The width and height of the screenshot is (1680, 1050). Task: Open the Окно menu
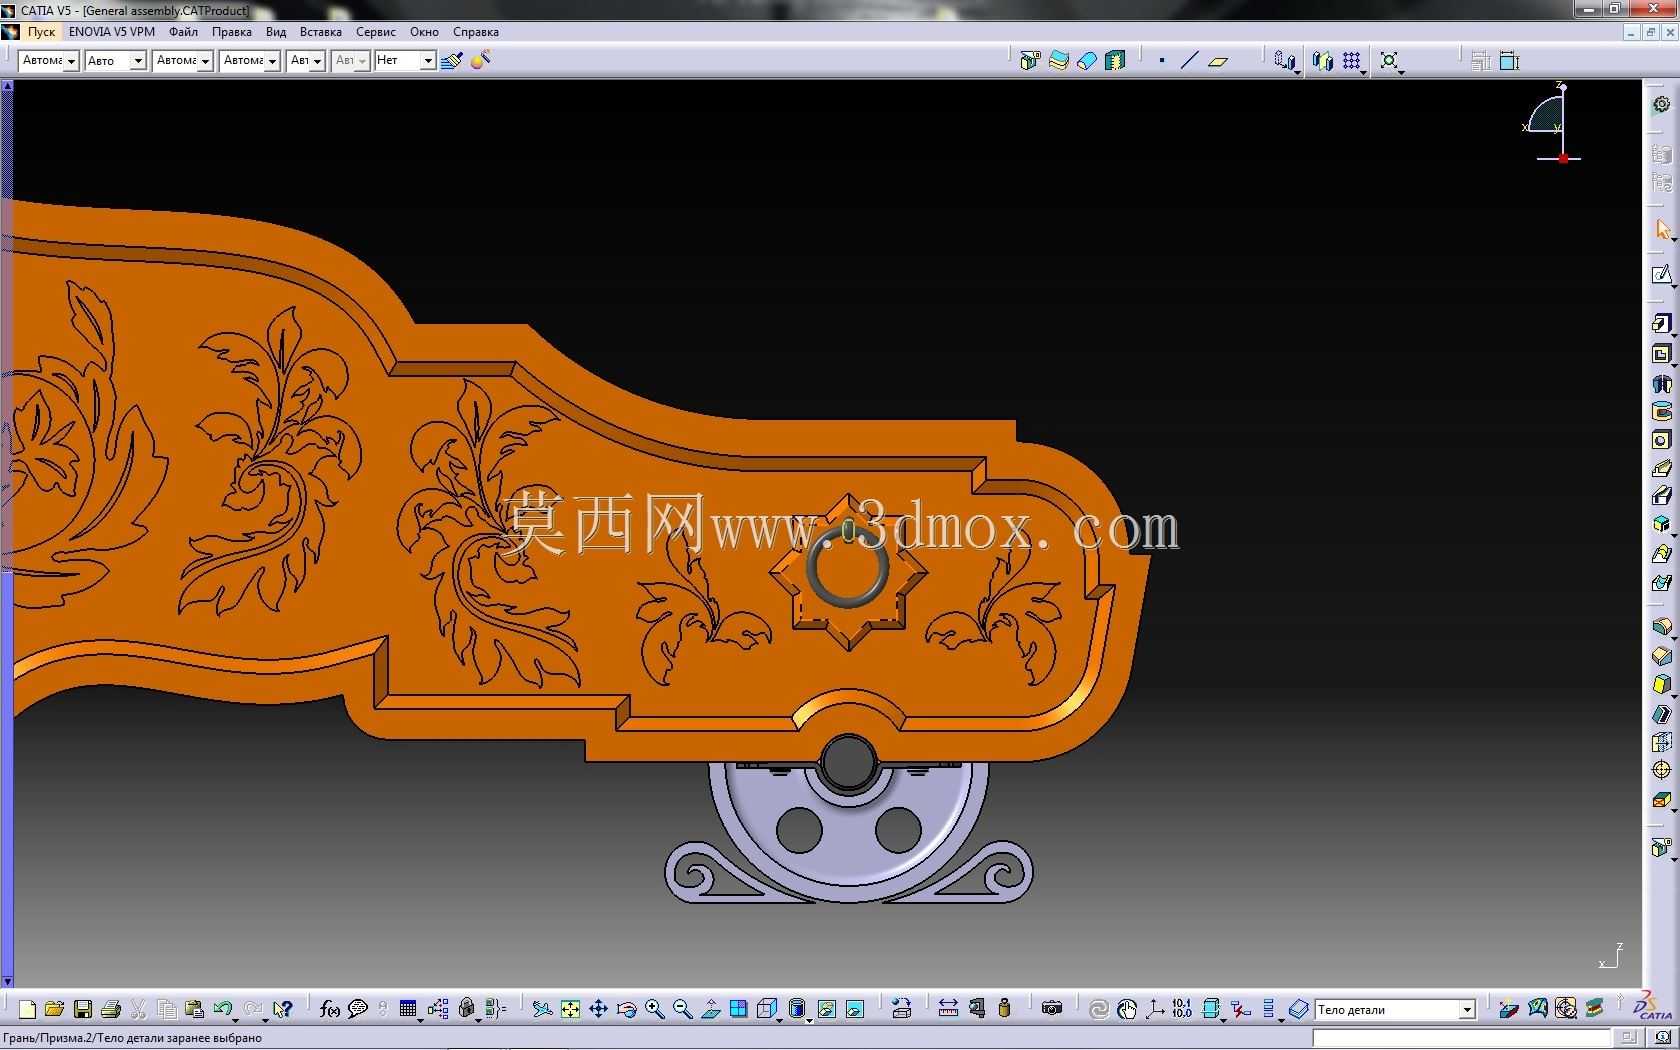pyautogui.click(x=424, y=32)
